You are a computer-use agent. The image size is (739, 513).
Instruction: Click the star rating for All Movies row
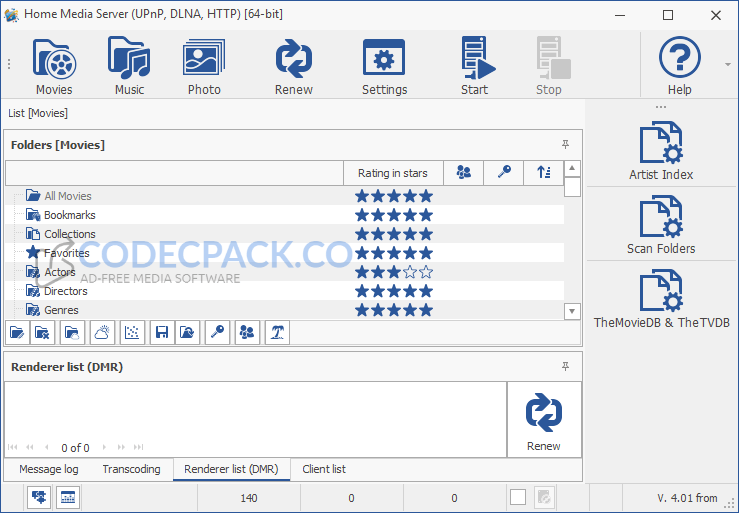pos(394,196)
